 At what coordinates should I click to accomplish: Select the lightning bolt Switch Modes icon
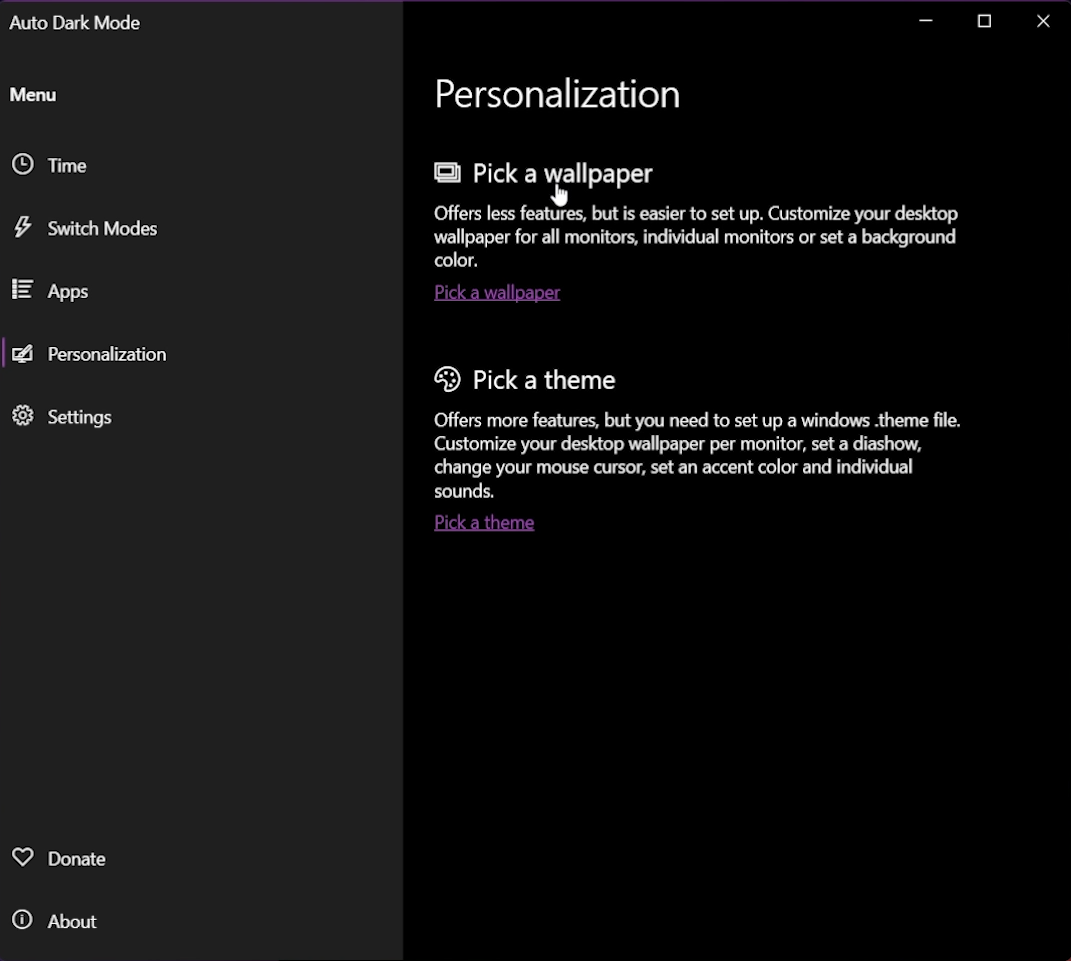(x=23, y=227)
